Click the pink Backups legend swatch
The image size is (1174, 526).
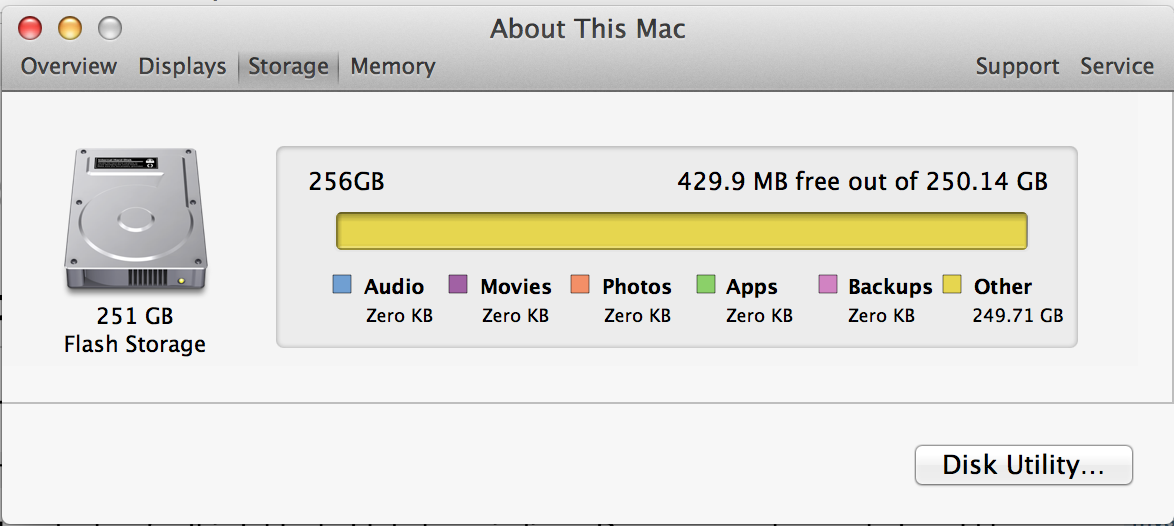point(828,285)
